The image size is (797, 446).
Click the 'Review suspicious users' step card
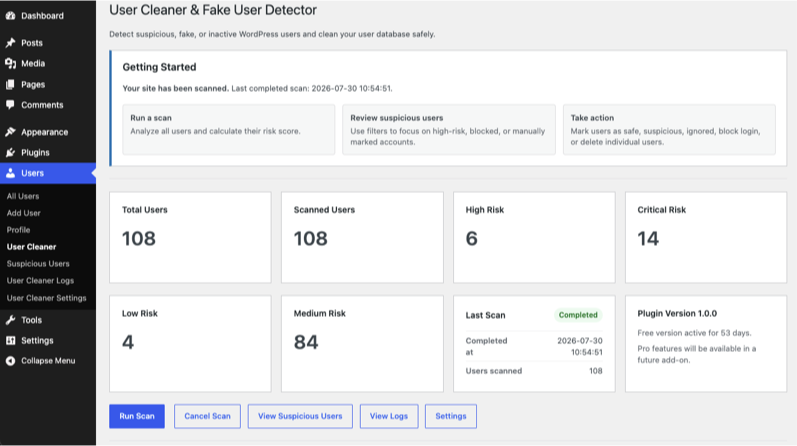point(449,129)
